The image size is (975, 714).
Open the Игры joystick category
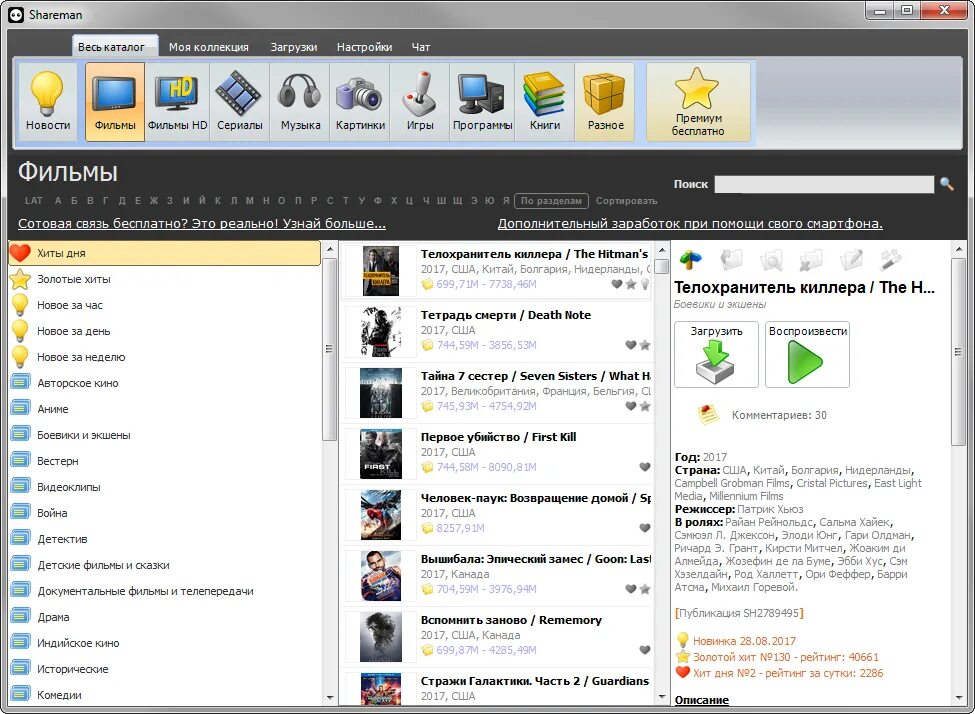coord(420,101)
